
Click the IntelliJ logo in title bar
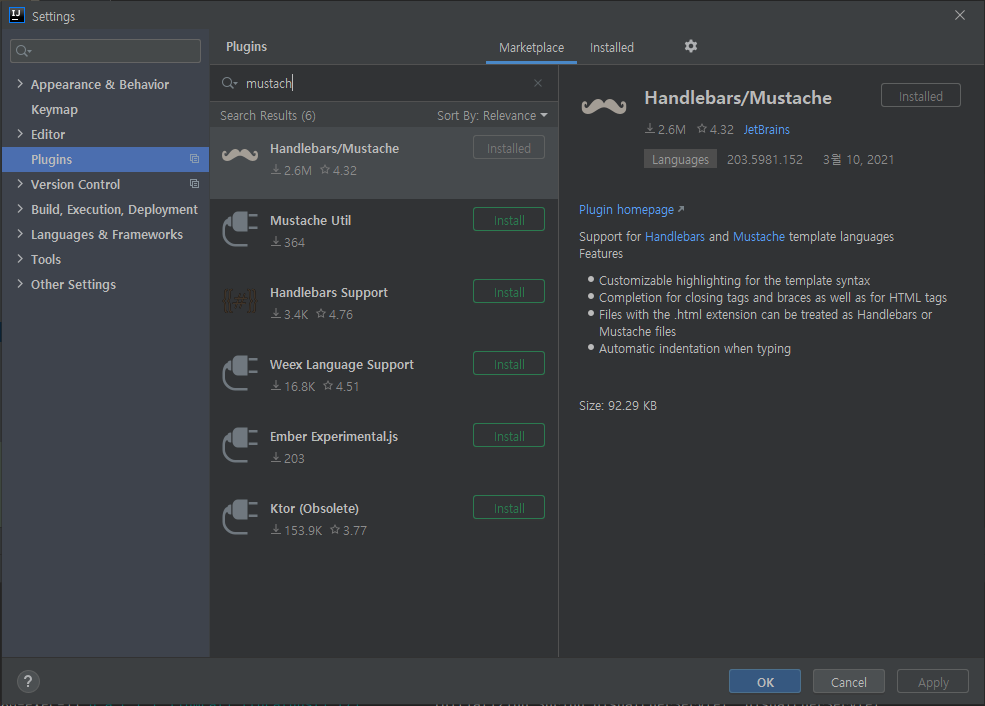tap(16, 15)
